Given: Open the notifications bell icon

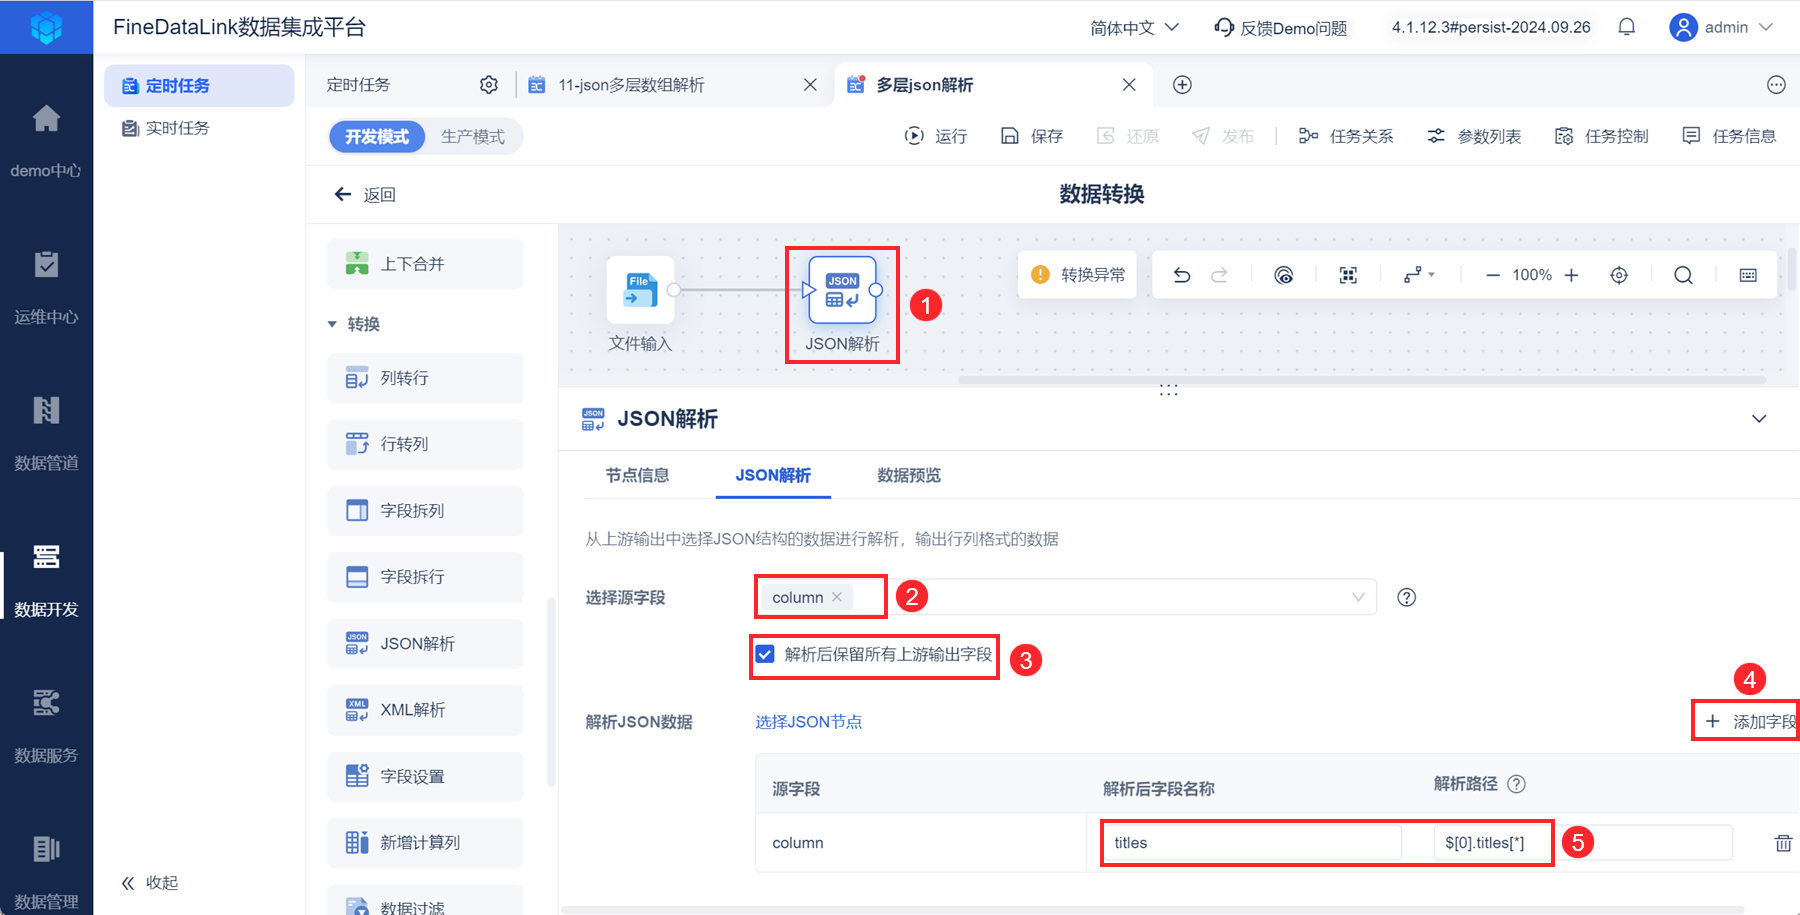Looking at the screenshot, I should (x=1627, y=27).
